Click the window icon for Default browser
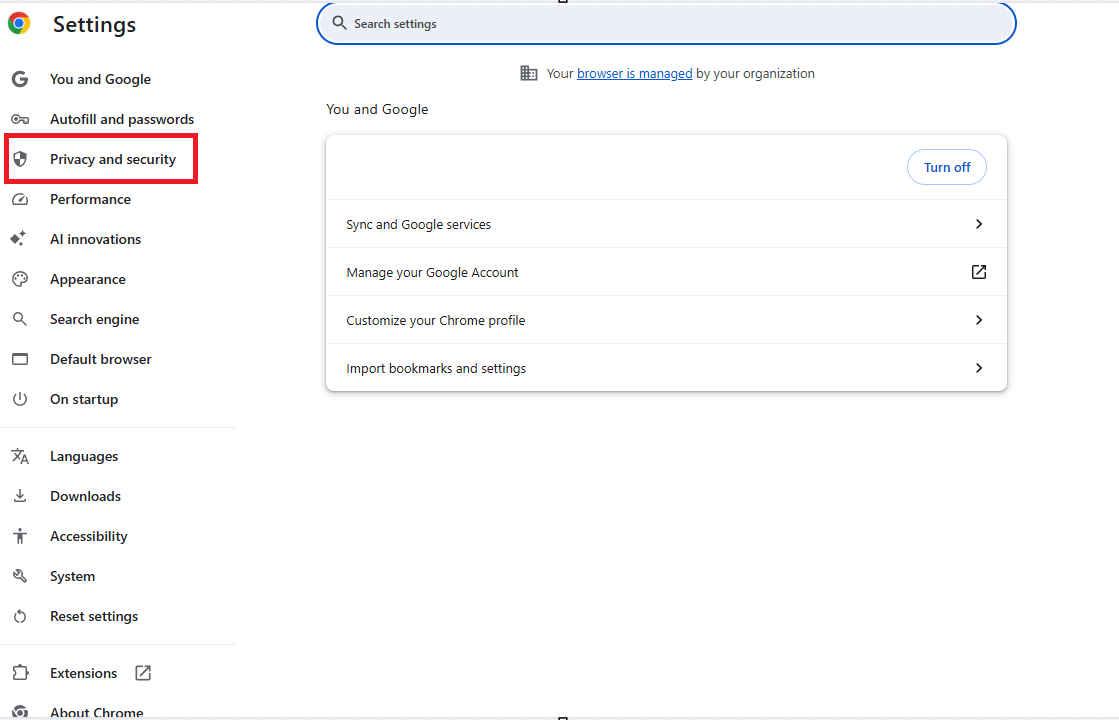The height and width of the screenshot is (720, 1119). [20, 359]
